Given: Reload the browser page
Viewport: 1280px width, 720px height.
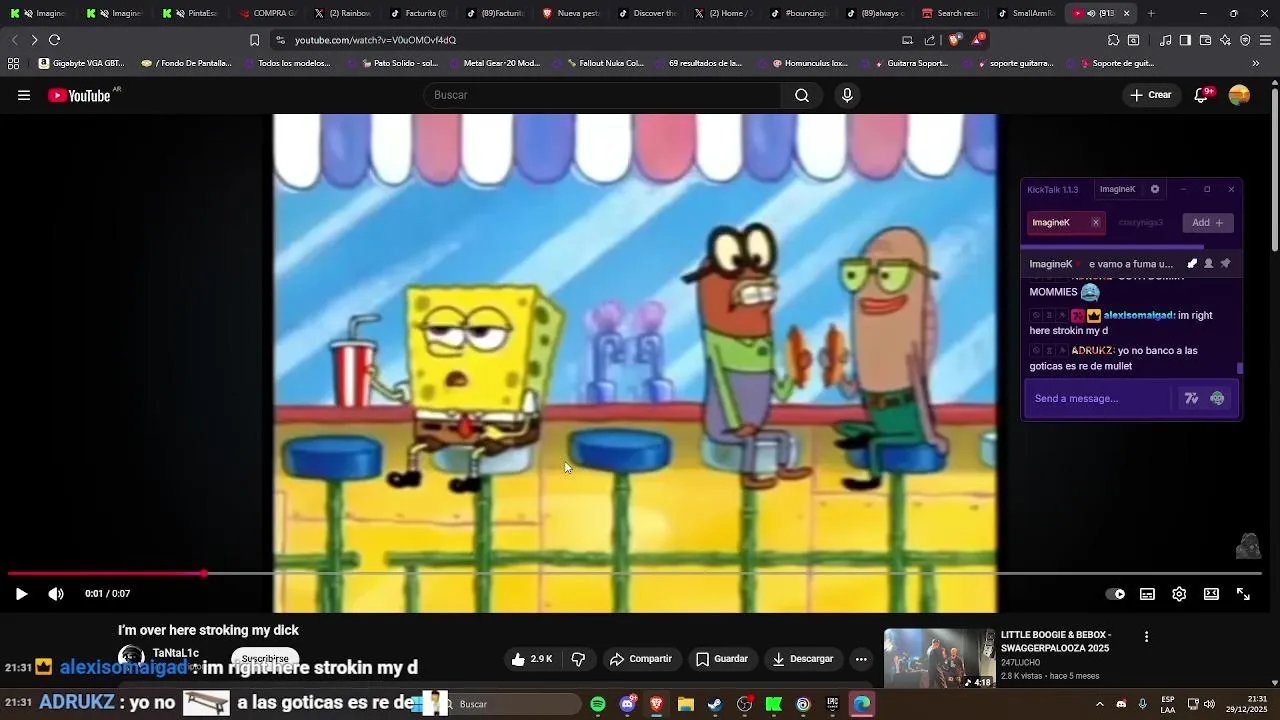Looking at the screenshot, I should [x=54, y=40].
